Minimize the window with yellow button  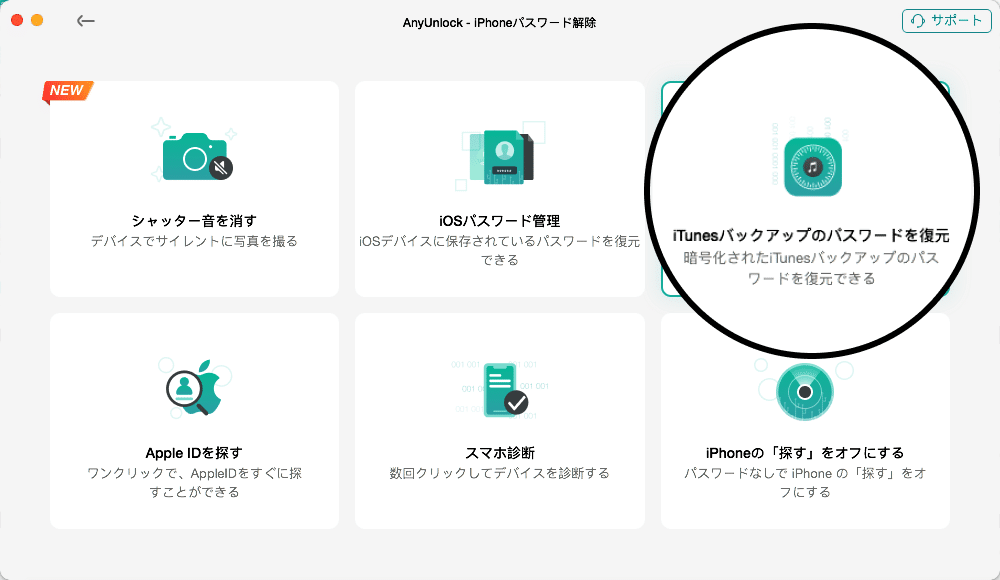[37, 20]
